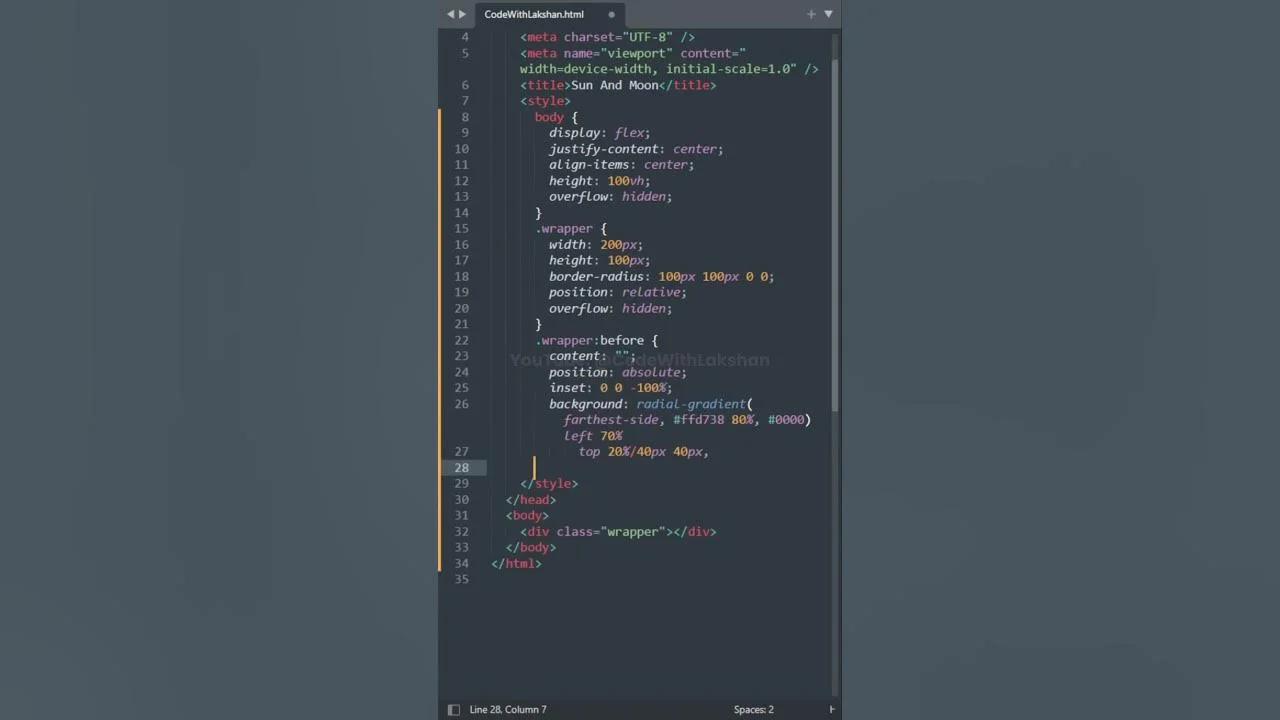
Task: Click the forward navigation arrow
Action: tap(462, 14)
